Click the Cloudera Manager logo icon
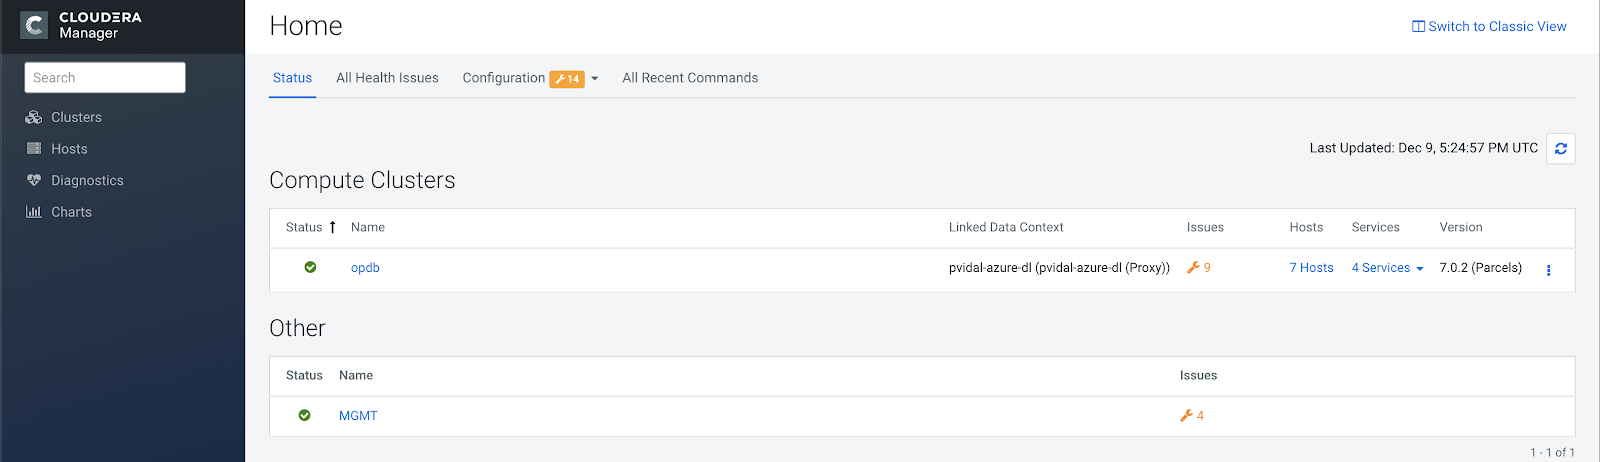 [x=34, y=25]
